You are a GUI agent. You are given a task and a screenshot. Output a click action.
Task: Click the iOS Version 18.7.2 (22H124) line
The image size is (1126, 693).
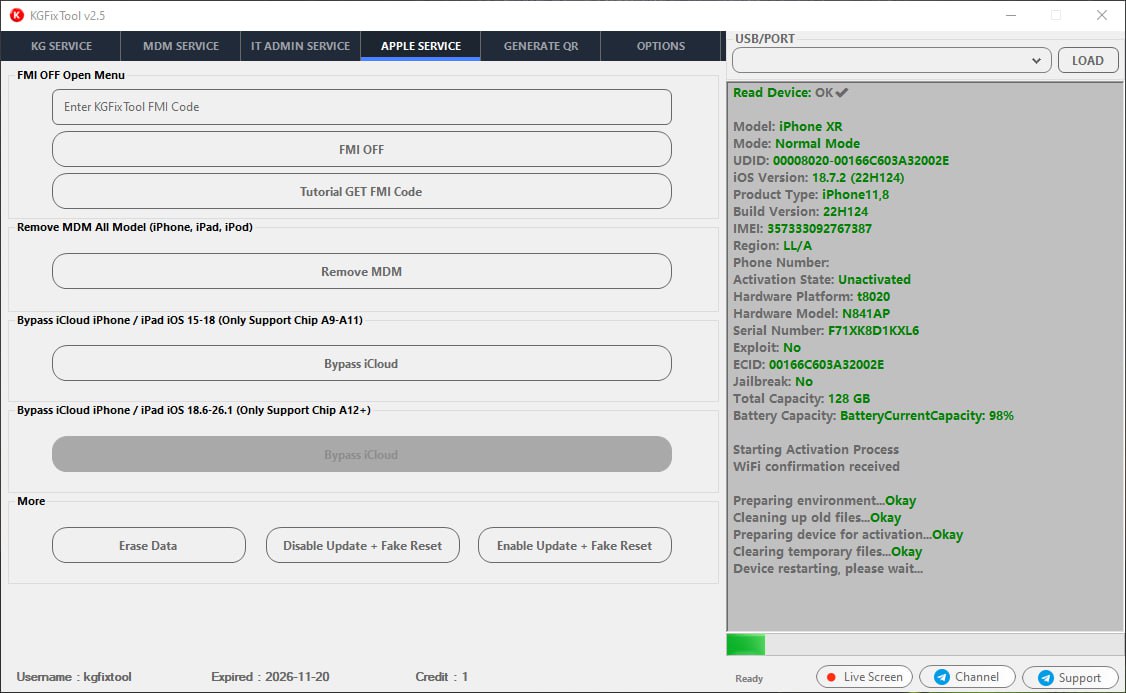pyautogui.click(x=819, y=177)
